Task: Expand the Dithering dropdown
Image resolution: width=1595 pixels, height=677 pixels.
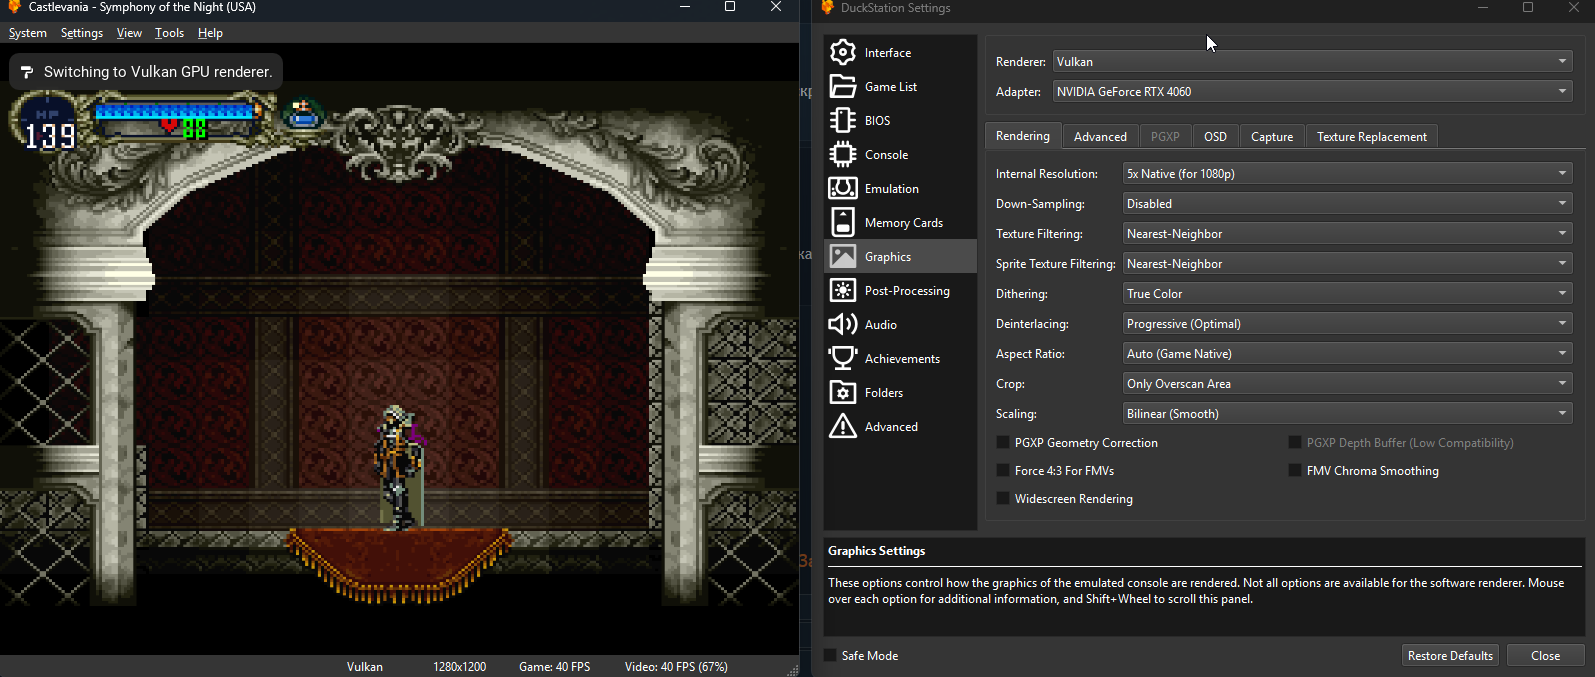Action: point(1347,293)
